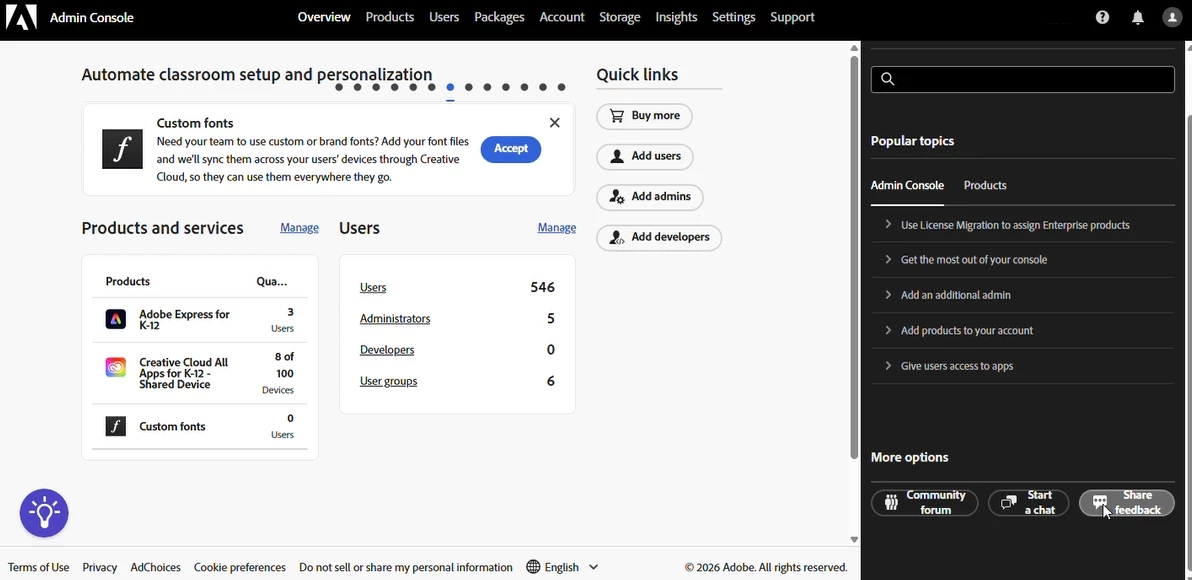Click the Creative Cloud All Apps icon
Screen dimensions: 1192x580
click(x=116, y=367)
